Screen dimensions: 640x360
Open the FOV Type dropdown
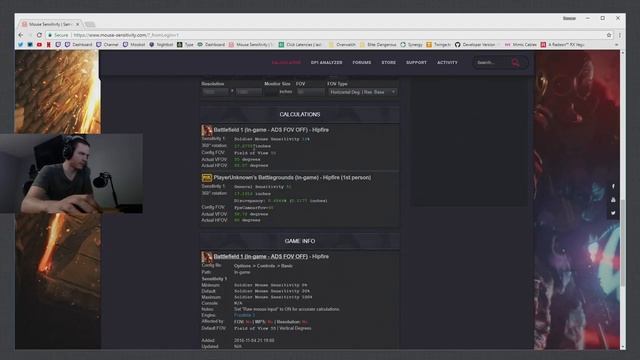(362, 92)
